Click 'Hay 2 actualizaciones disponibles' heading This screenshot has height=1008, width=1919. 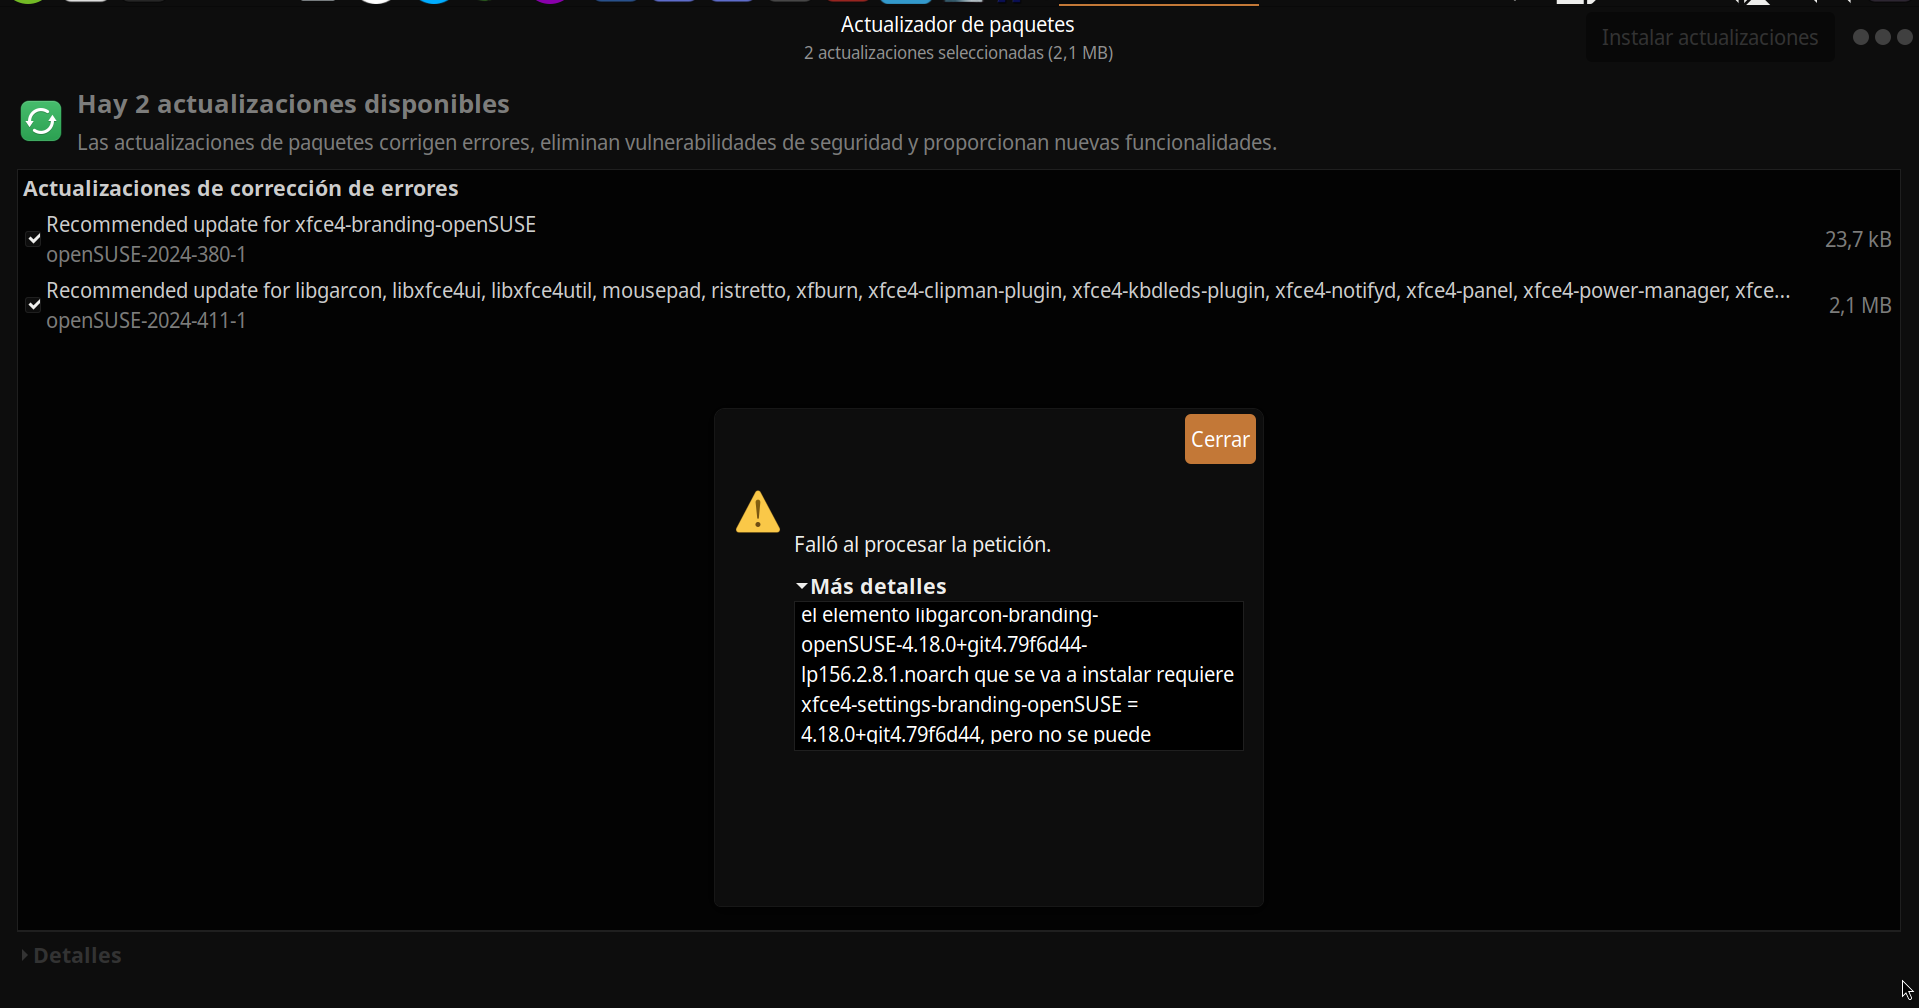pos(293,104)
